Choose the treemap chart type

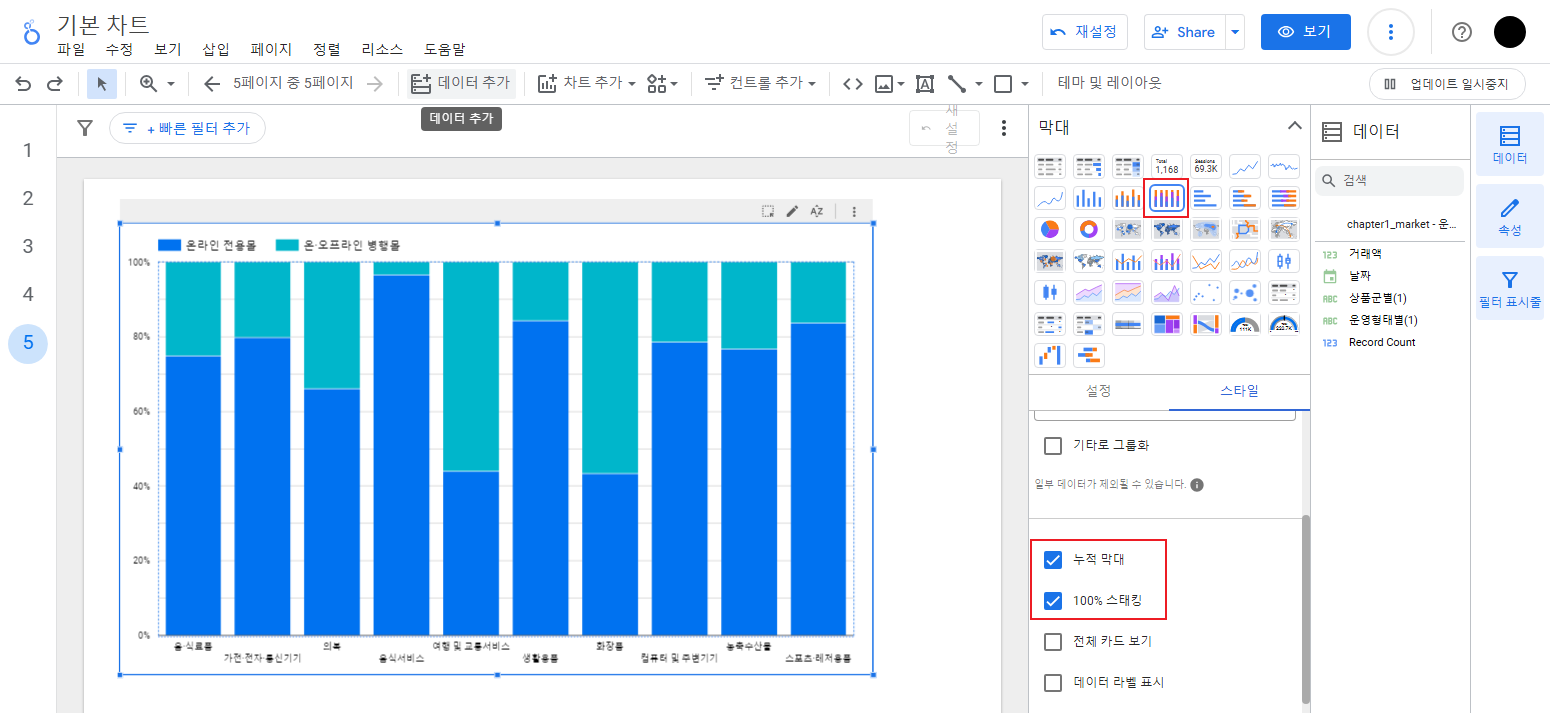[1167, 324]
